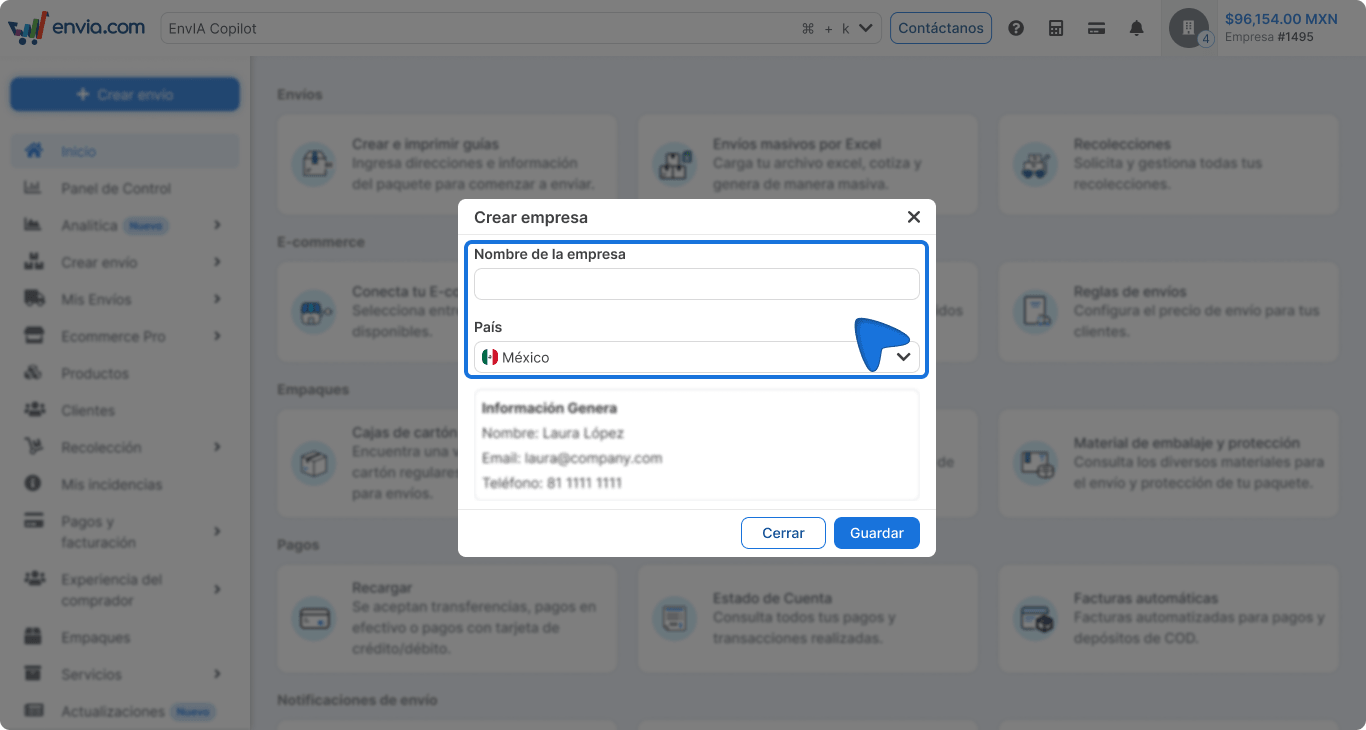Viewport: 1366px width, 730px height.
Task: Select Panel de Control in sidebar
Action: (115, 189)
